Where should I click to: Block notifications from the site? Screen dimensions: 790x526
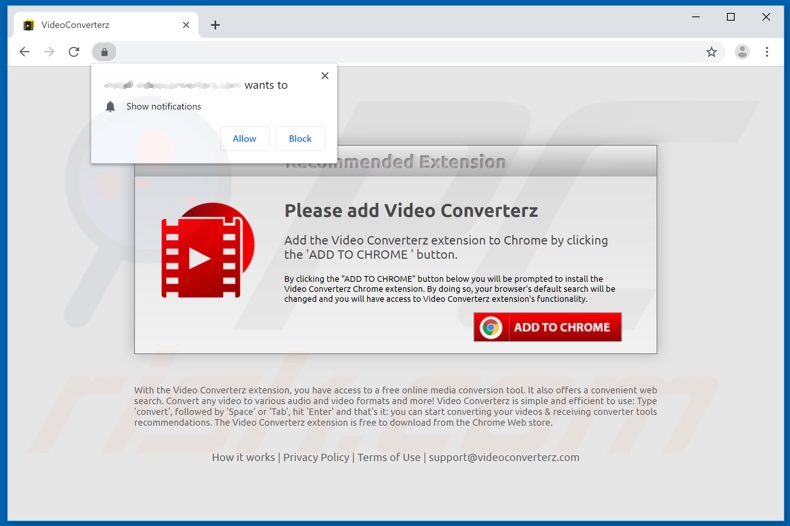pos(300,139)
